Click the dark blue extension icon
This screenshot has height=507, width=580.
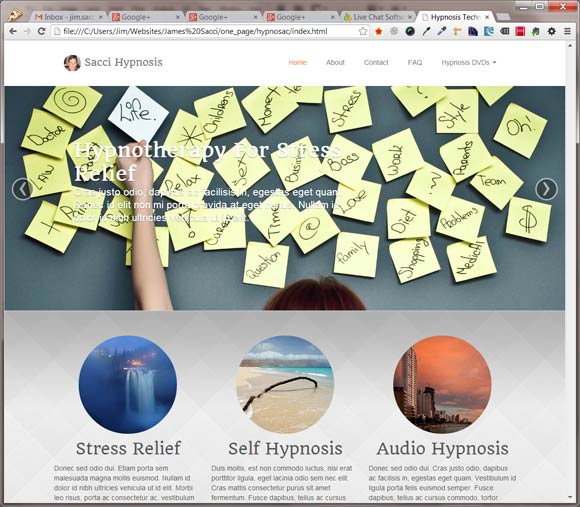(x=473, y=31)
